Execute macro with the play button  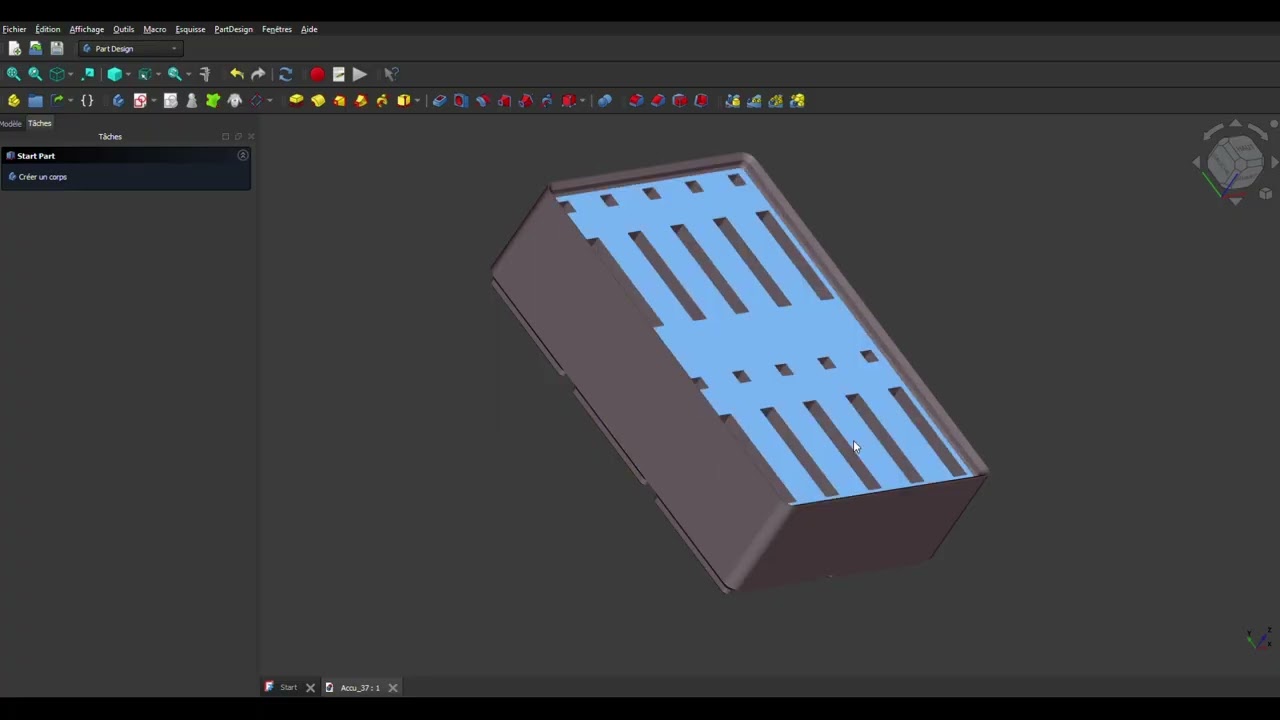tap(360, 74)
